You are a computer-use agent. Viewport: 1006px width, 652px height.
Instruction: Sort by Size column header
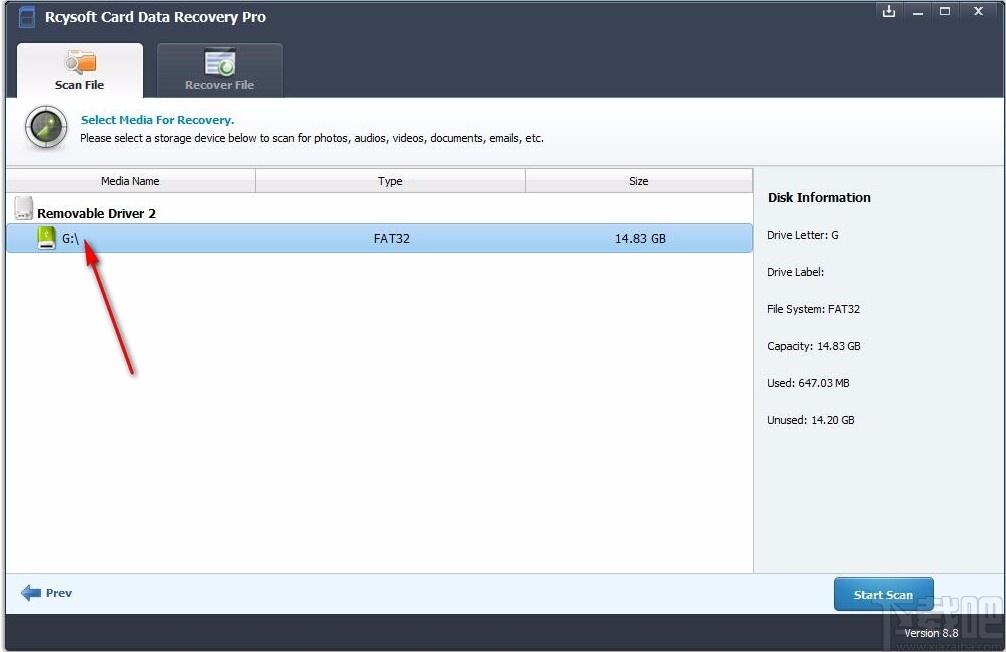coord(638,181)
